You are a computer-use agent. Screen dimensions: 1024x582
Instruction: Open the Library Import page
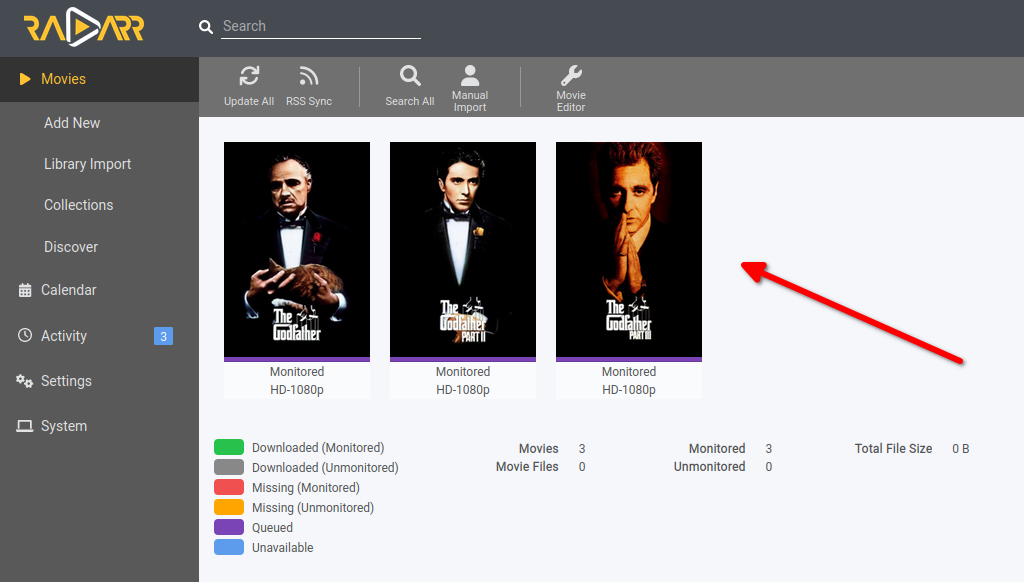(x=88, y=164)
